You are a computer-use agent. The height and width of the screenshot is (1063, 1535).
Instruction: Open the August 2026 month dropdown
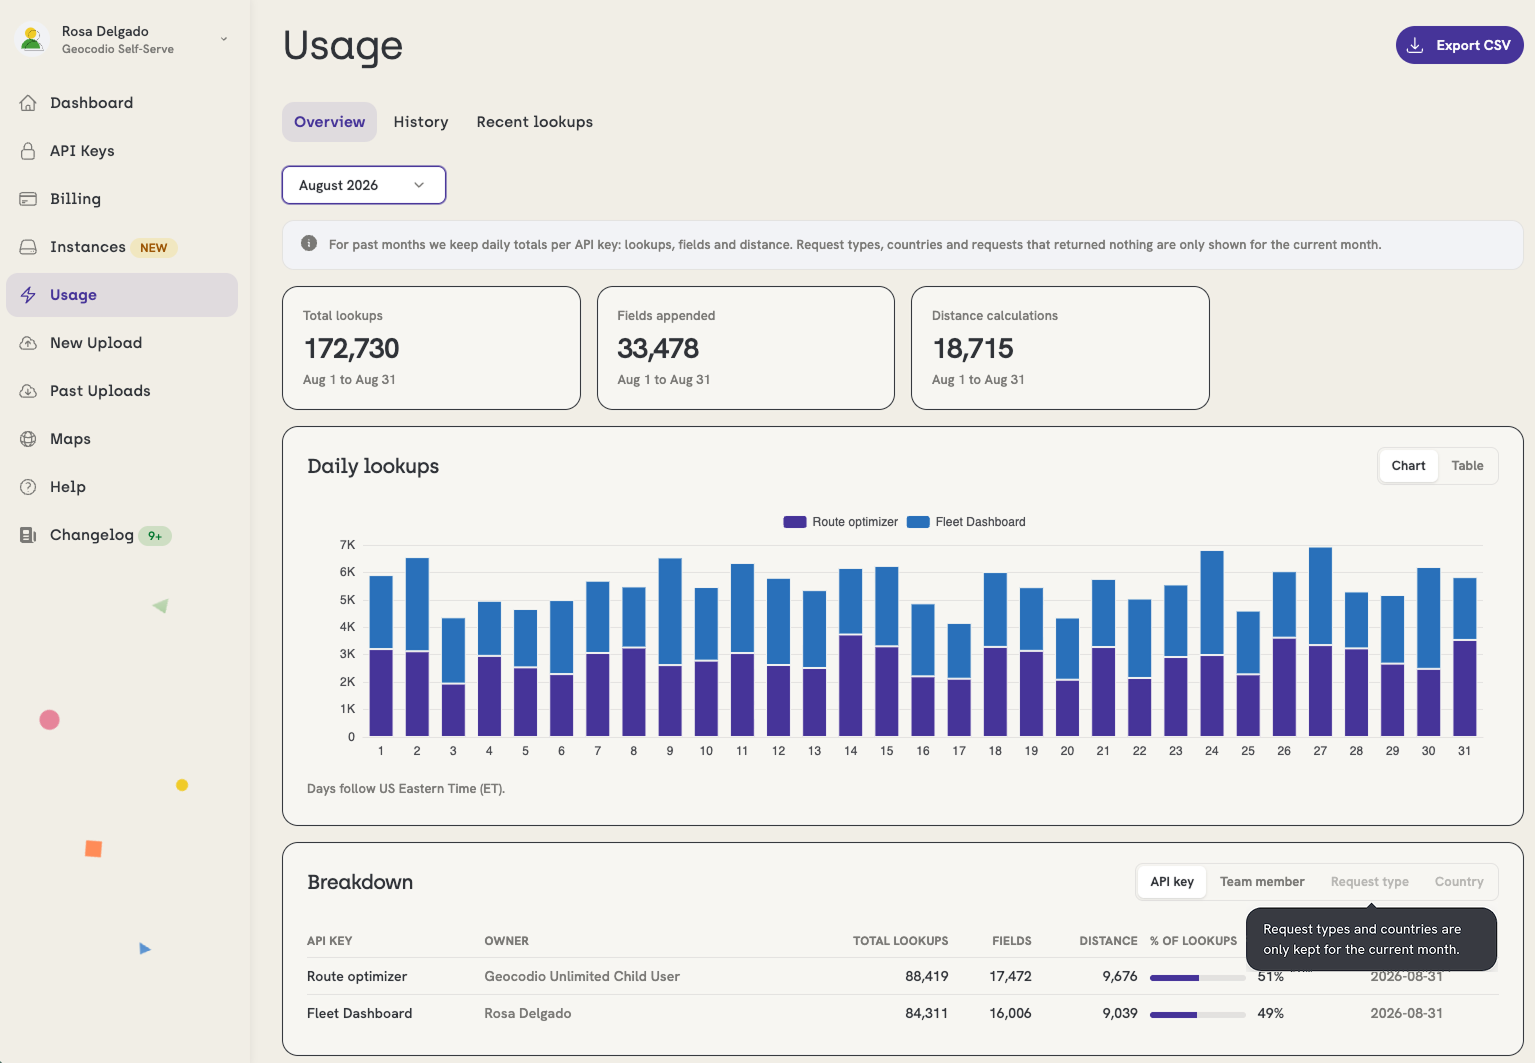pyautogui.click(x=364, y=185)
